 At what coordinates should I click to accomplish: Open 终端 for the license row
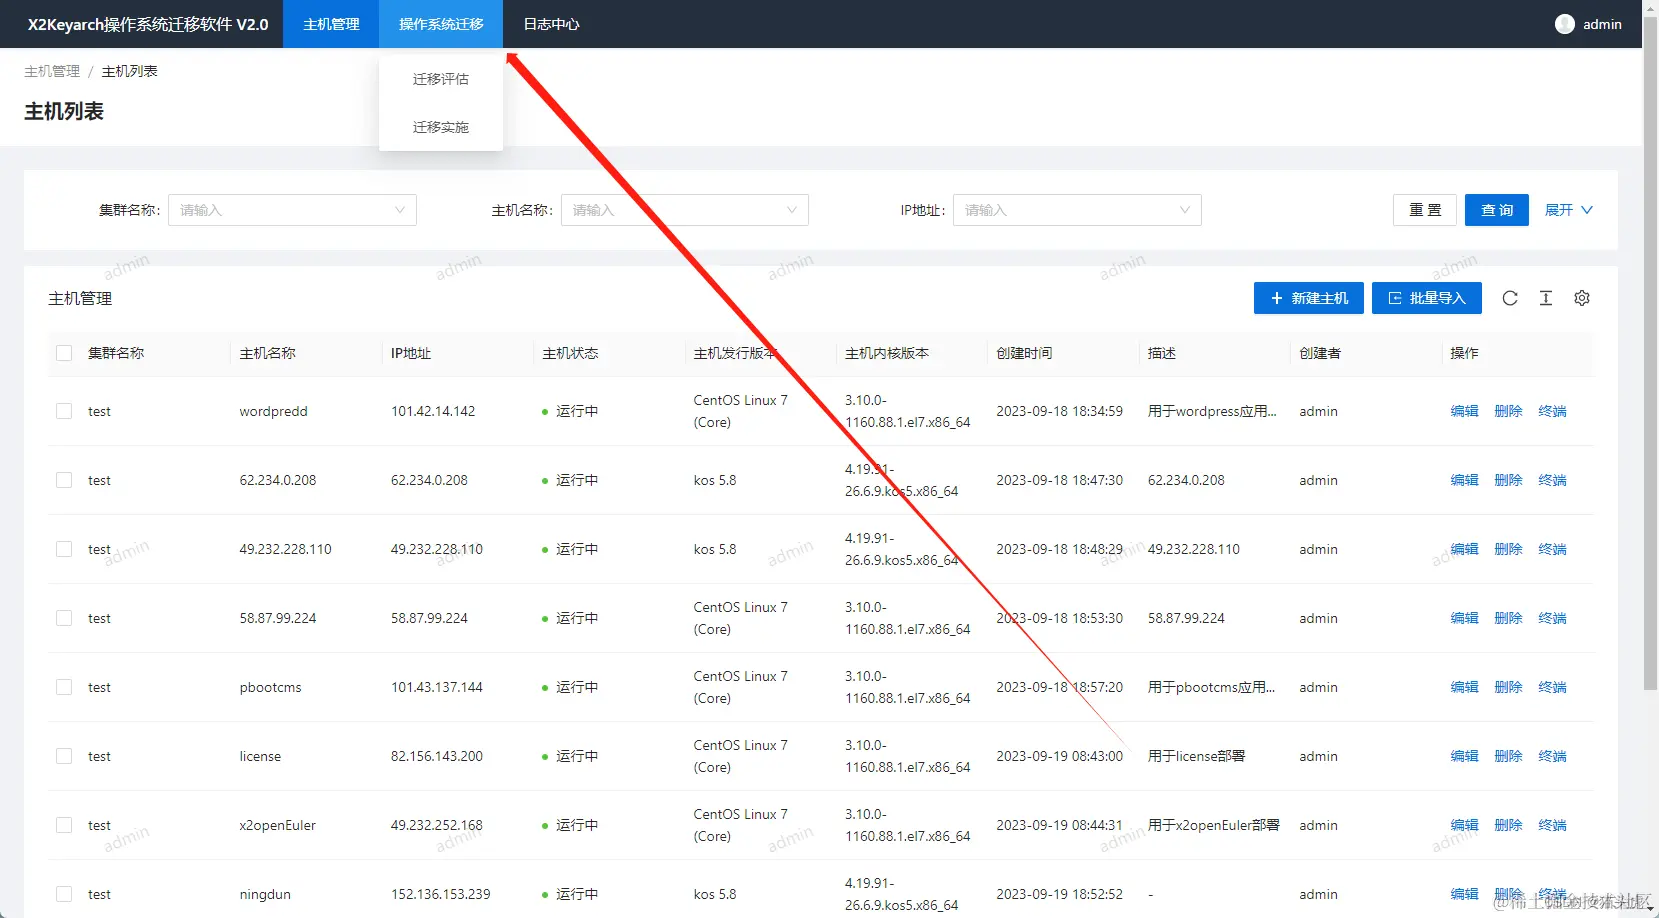click(1552, 756)
